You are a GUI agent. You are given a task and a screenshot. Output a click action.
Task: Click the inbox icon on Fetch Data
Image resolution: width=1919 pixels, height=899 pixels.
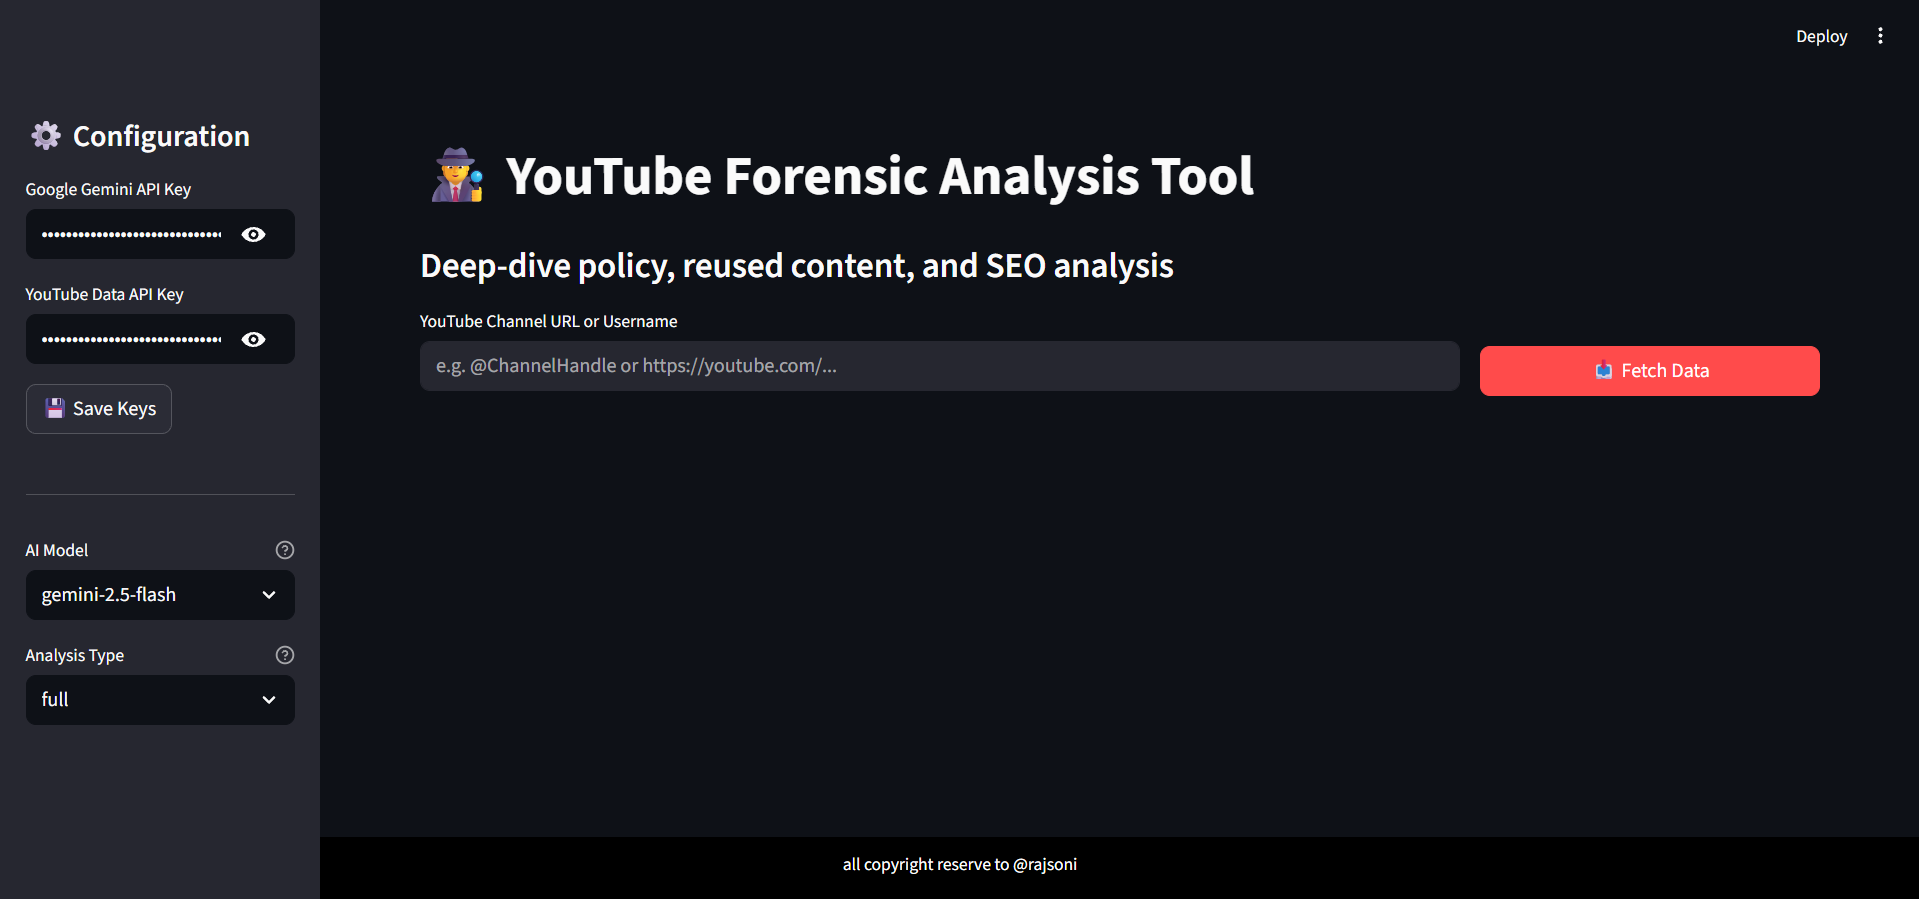tap(1603, 371)
